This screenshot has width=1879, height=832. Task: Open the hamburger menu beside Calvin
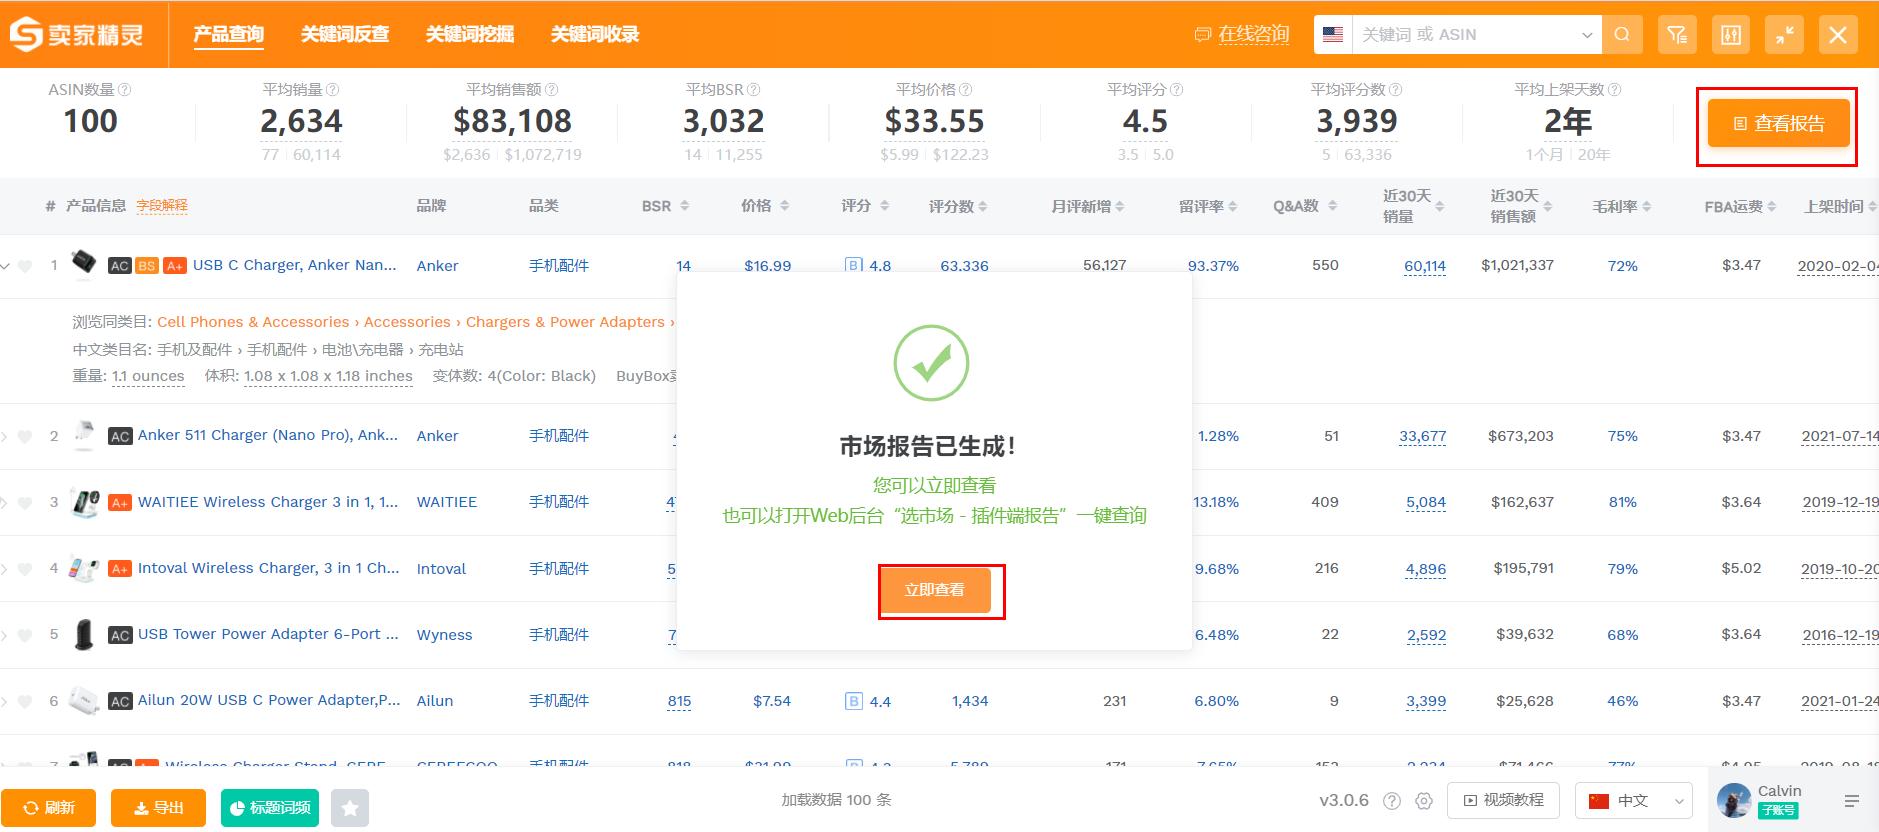(1852, 801)
